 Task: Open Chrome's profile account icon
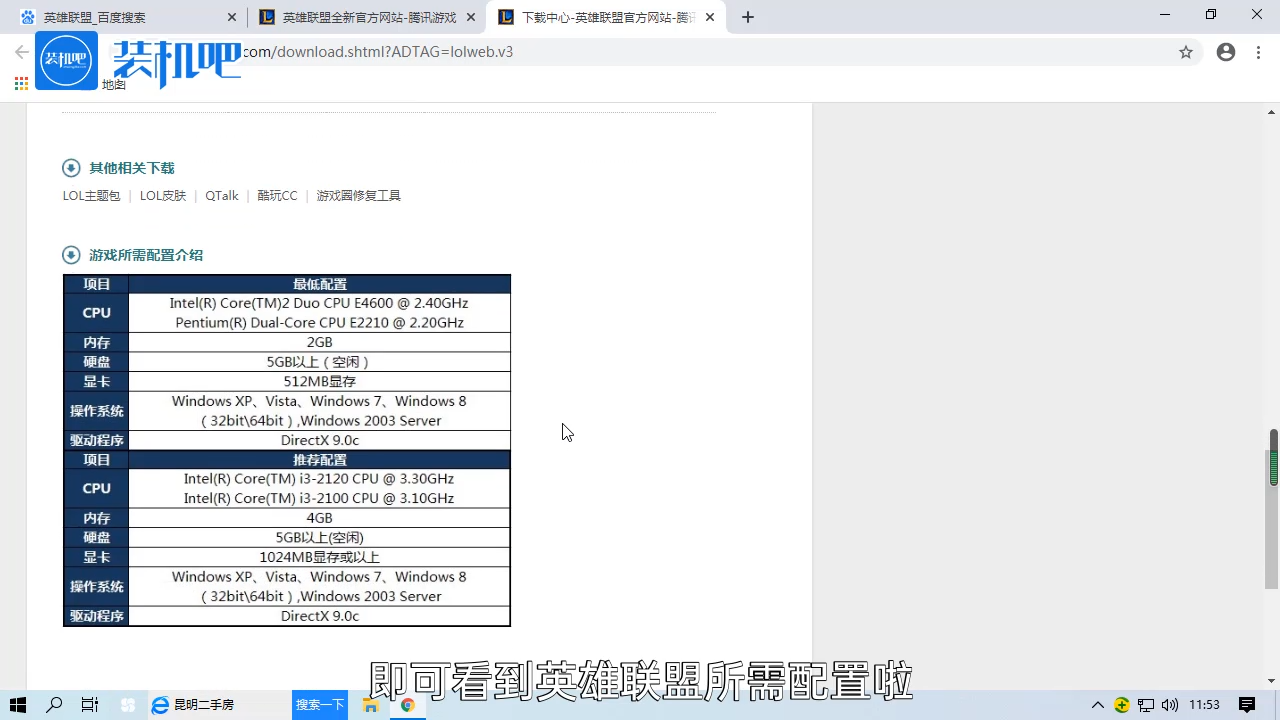[1226, 52]
